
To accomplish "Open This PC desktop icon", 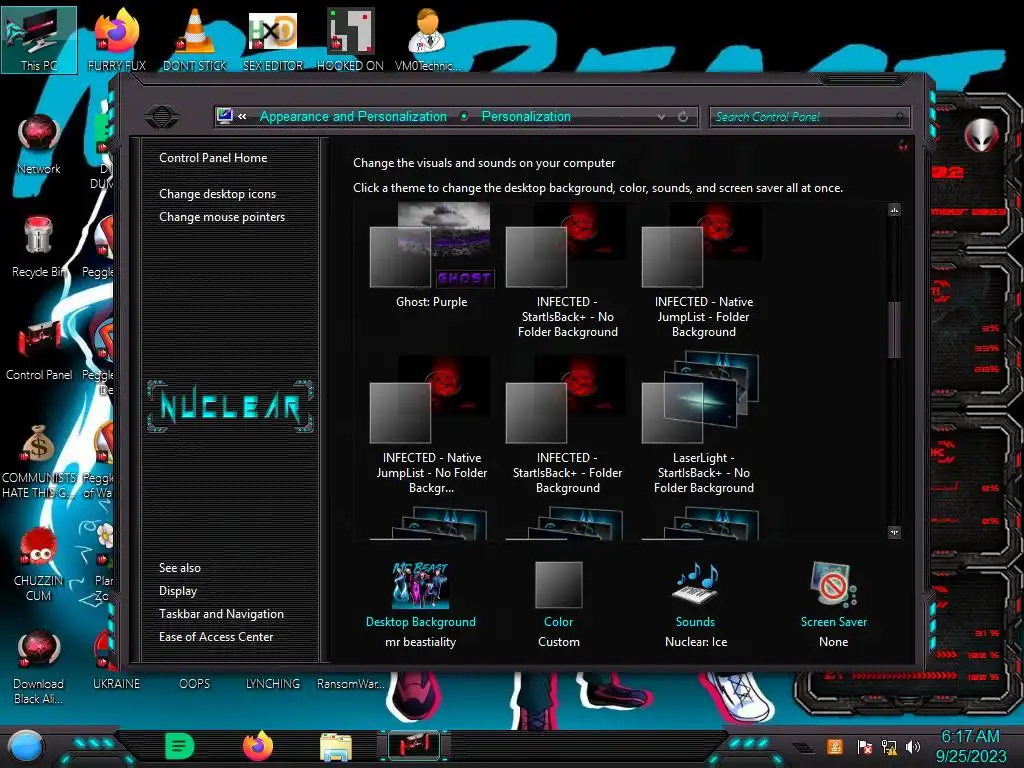I will coord(39,39).
